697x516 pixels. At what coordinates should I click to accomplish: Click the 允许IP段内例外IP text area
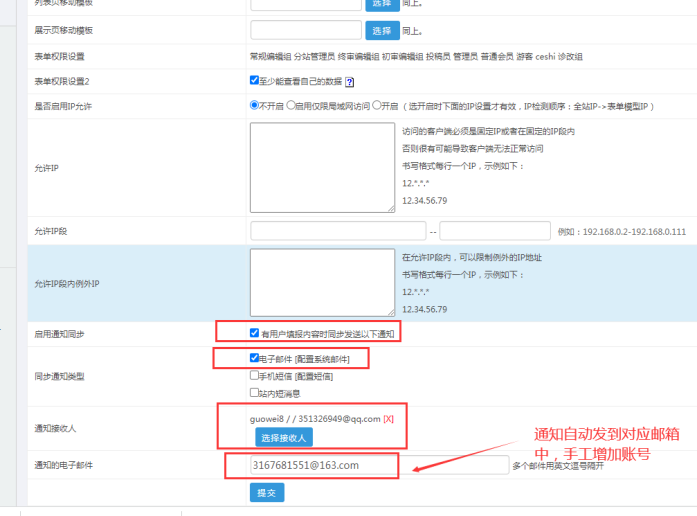(x=322, y=282)
